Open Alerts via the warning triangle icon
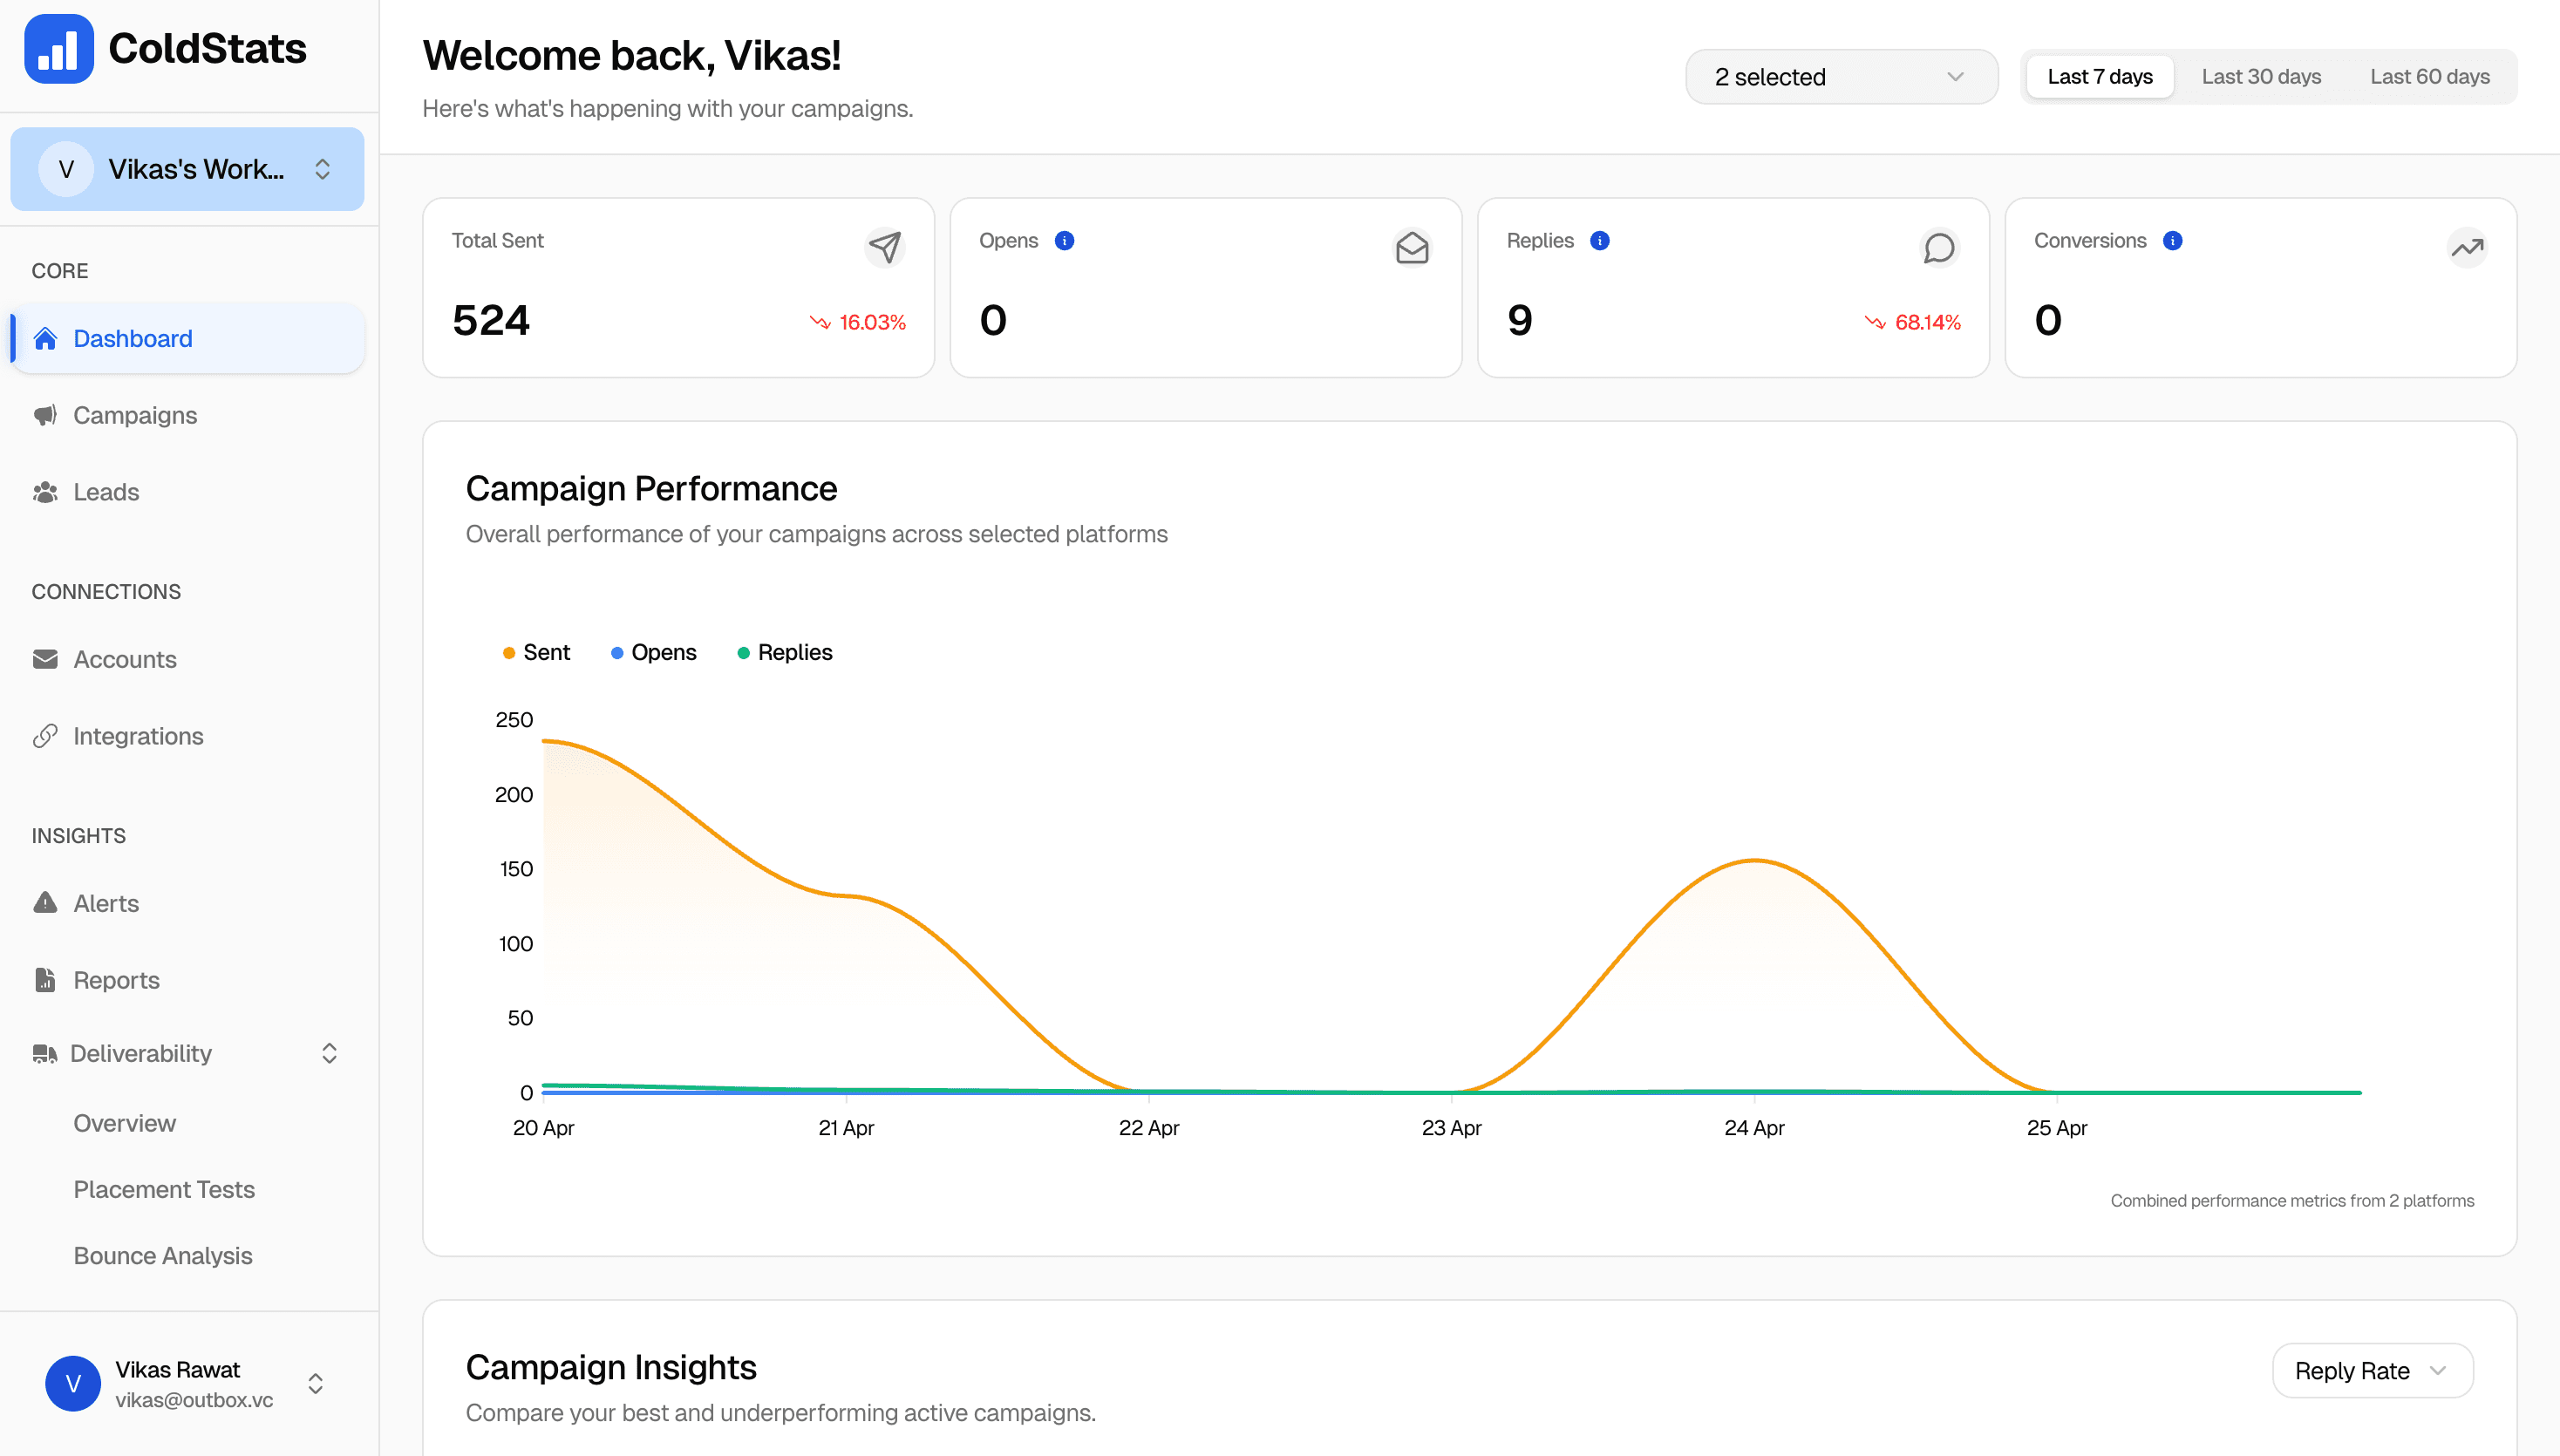 45,903
